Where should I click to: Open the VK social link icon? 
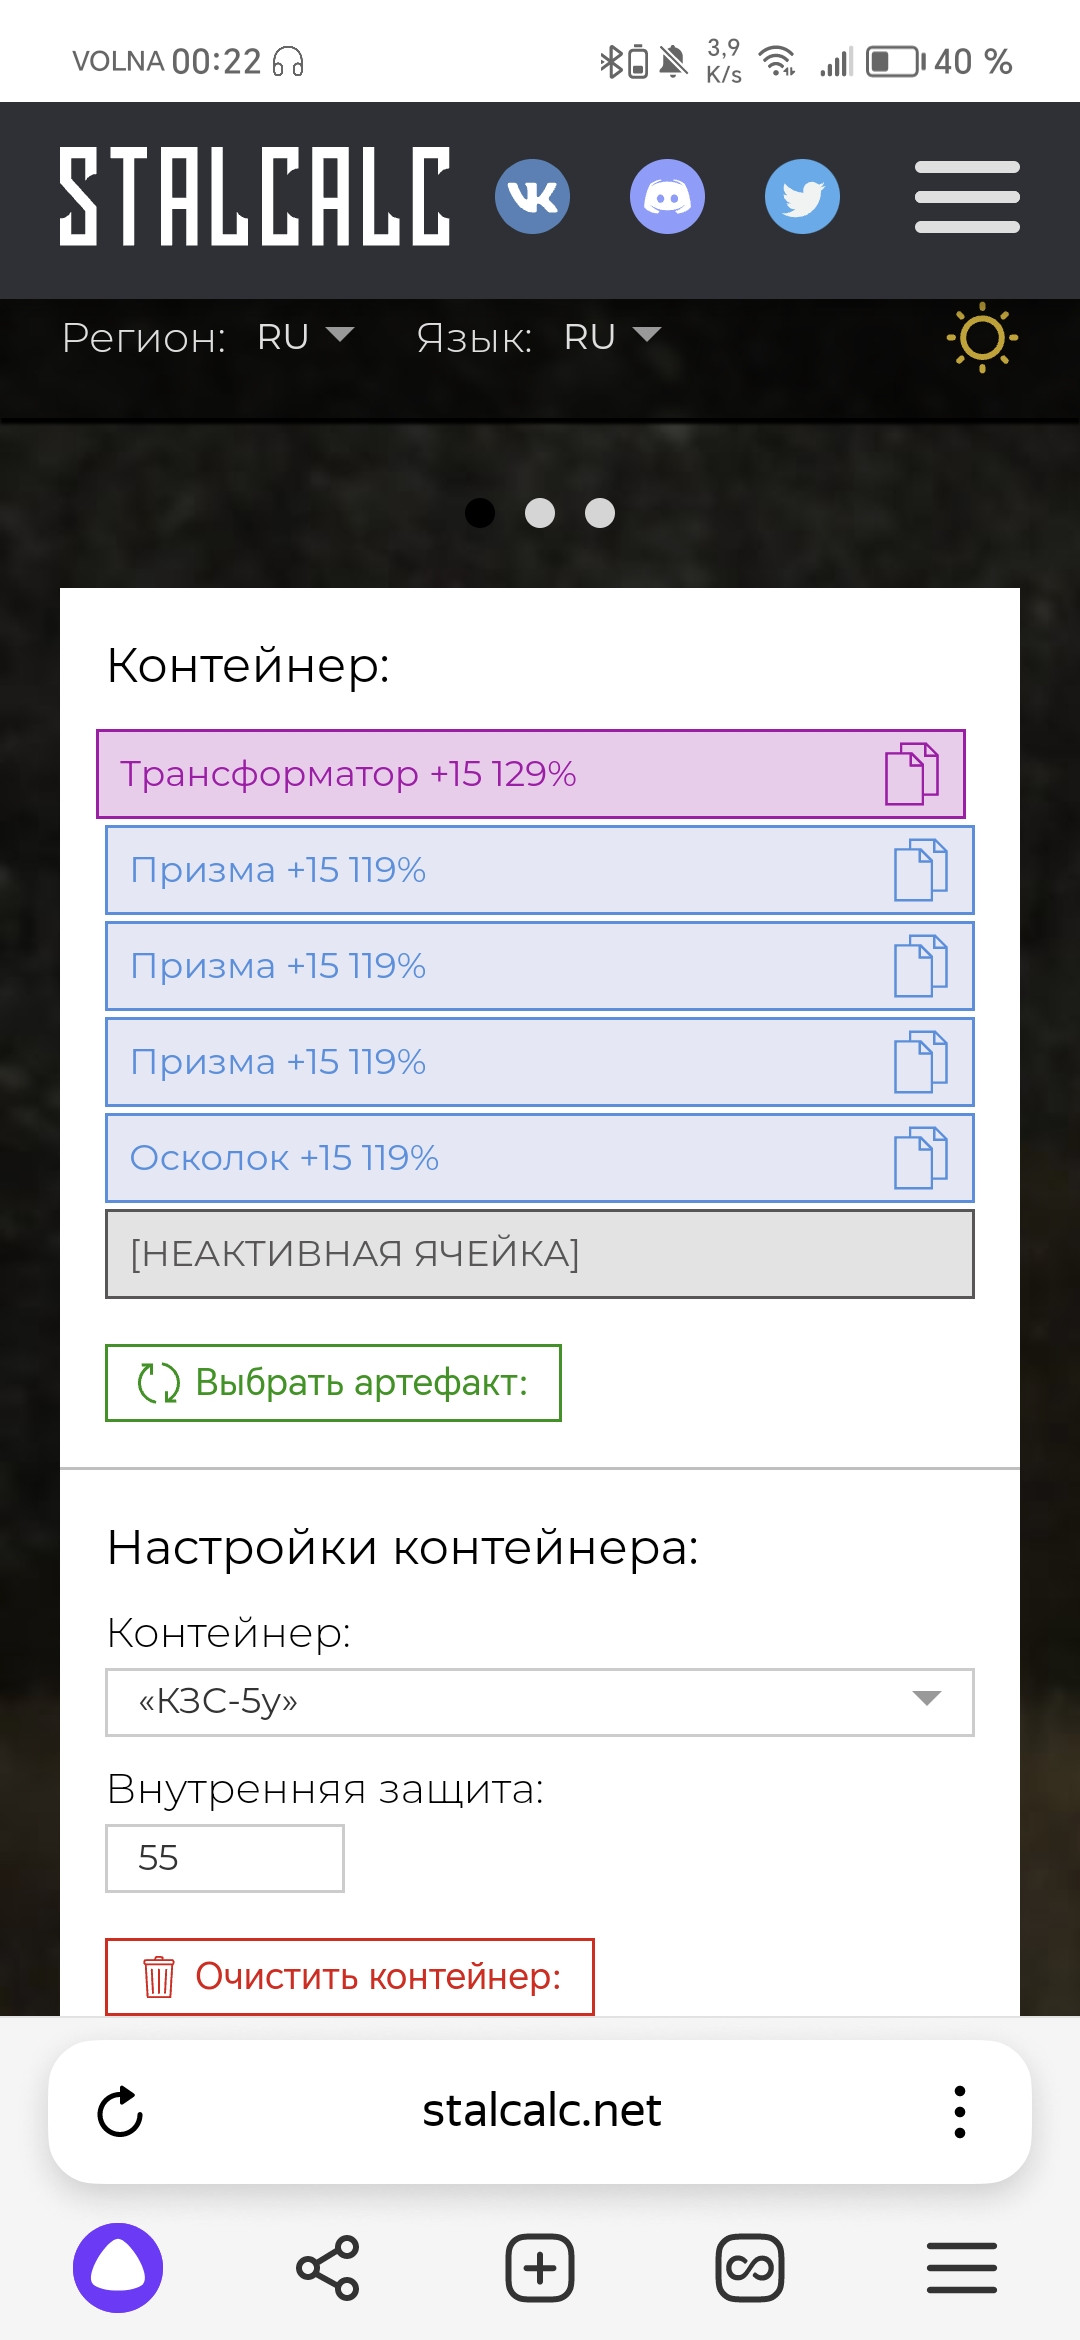(532, 196)
